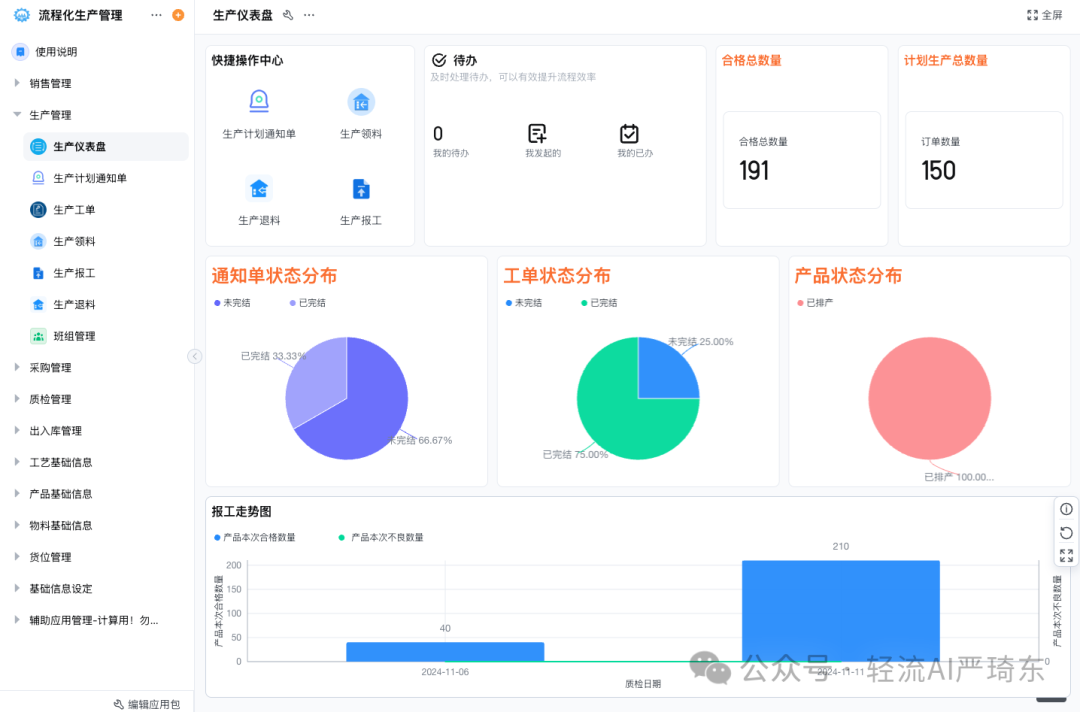The height and width of the screenshot is (712, 1080).
Task: Click the 生产退料 icon
Action: pos(259,188)
